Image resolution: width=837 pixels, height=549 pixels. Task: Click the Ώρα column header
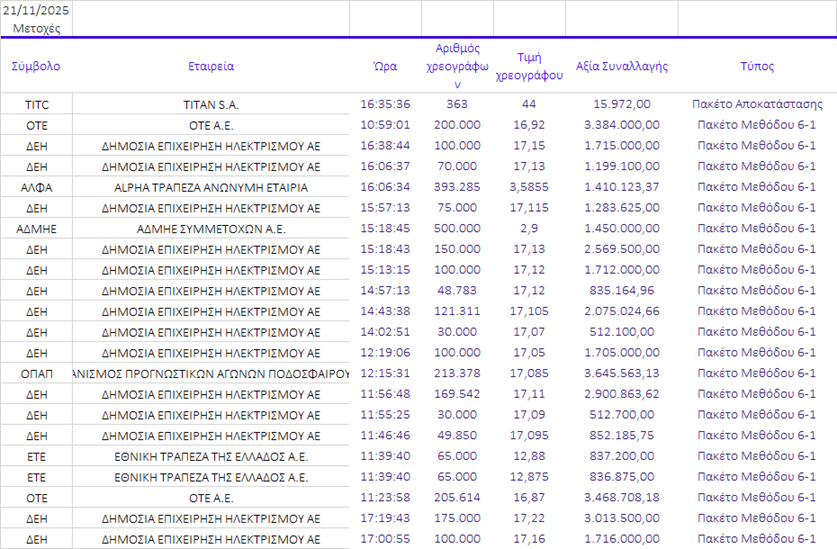[x=385, y=67]
